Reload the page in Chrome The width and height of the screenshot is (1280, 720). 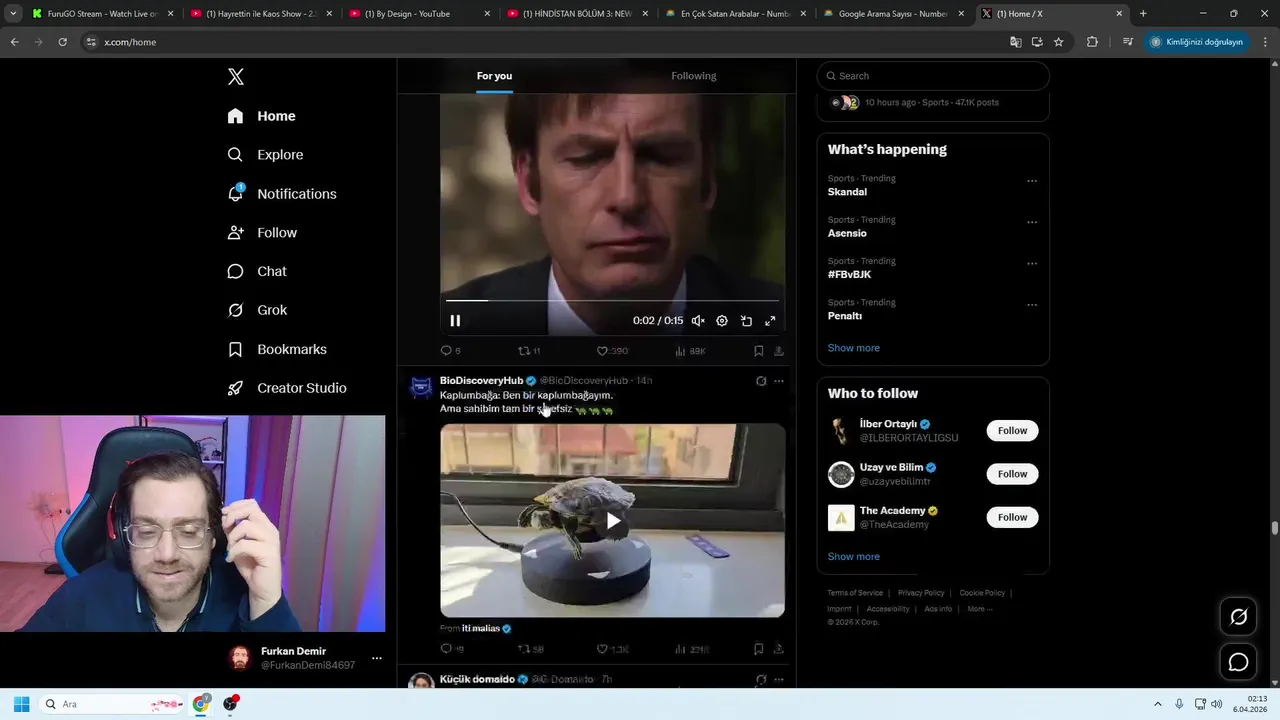click(62, 42)
